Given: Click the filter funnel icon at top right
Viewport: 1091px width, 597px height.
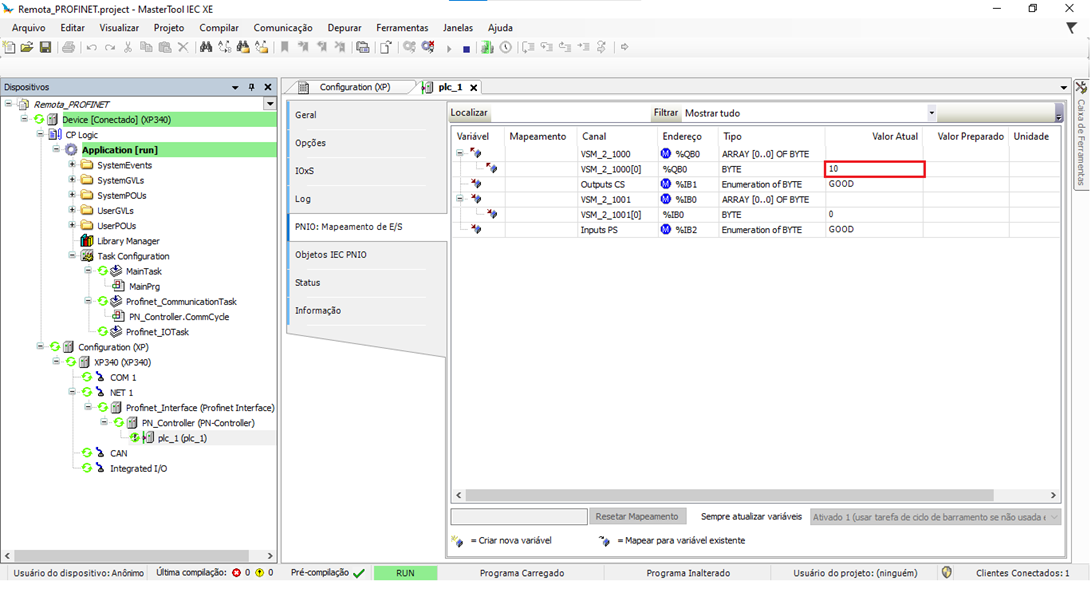Looking at the screenshot, I should (1071, 28).
